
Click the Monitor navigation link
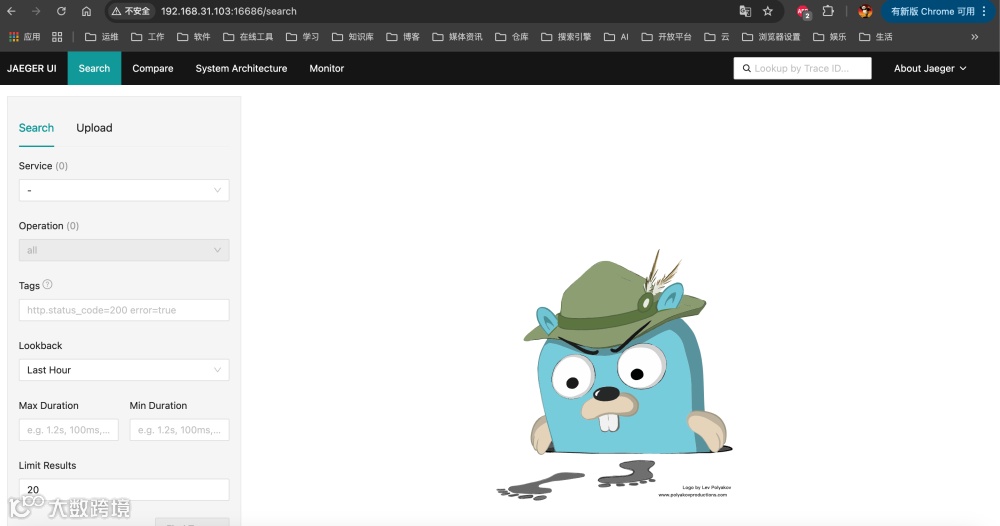pos(326,68)
